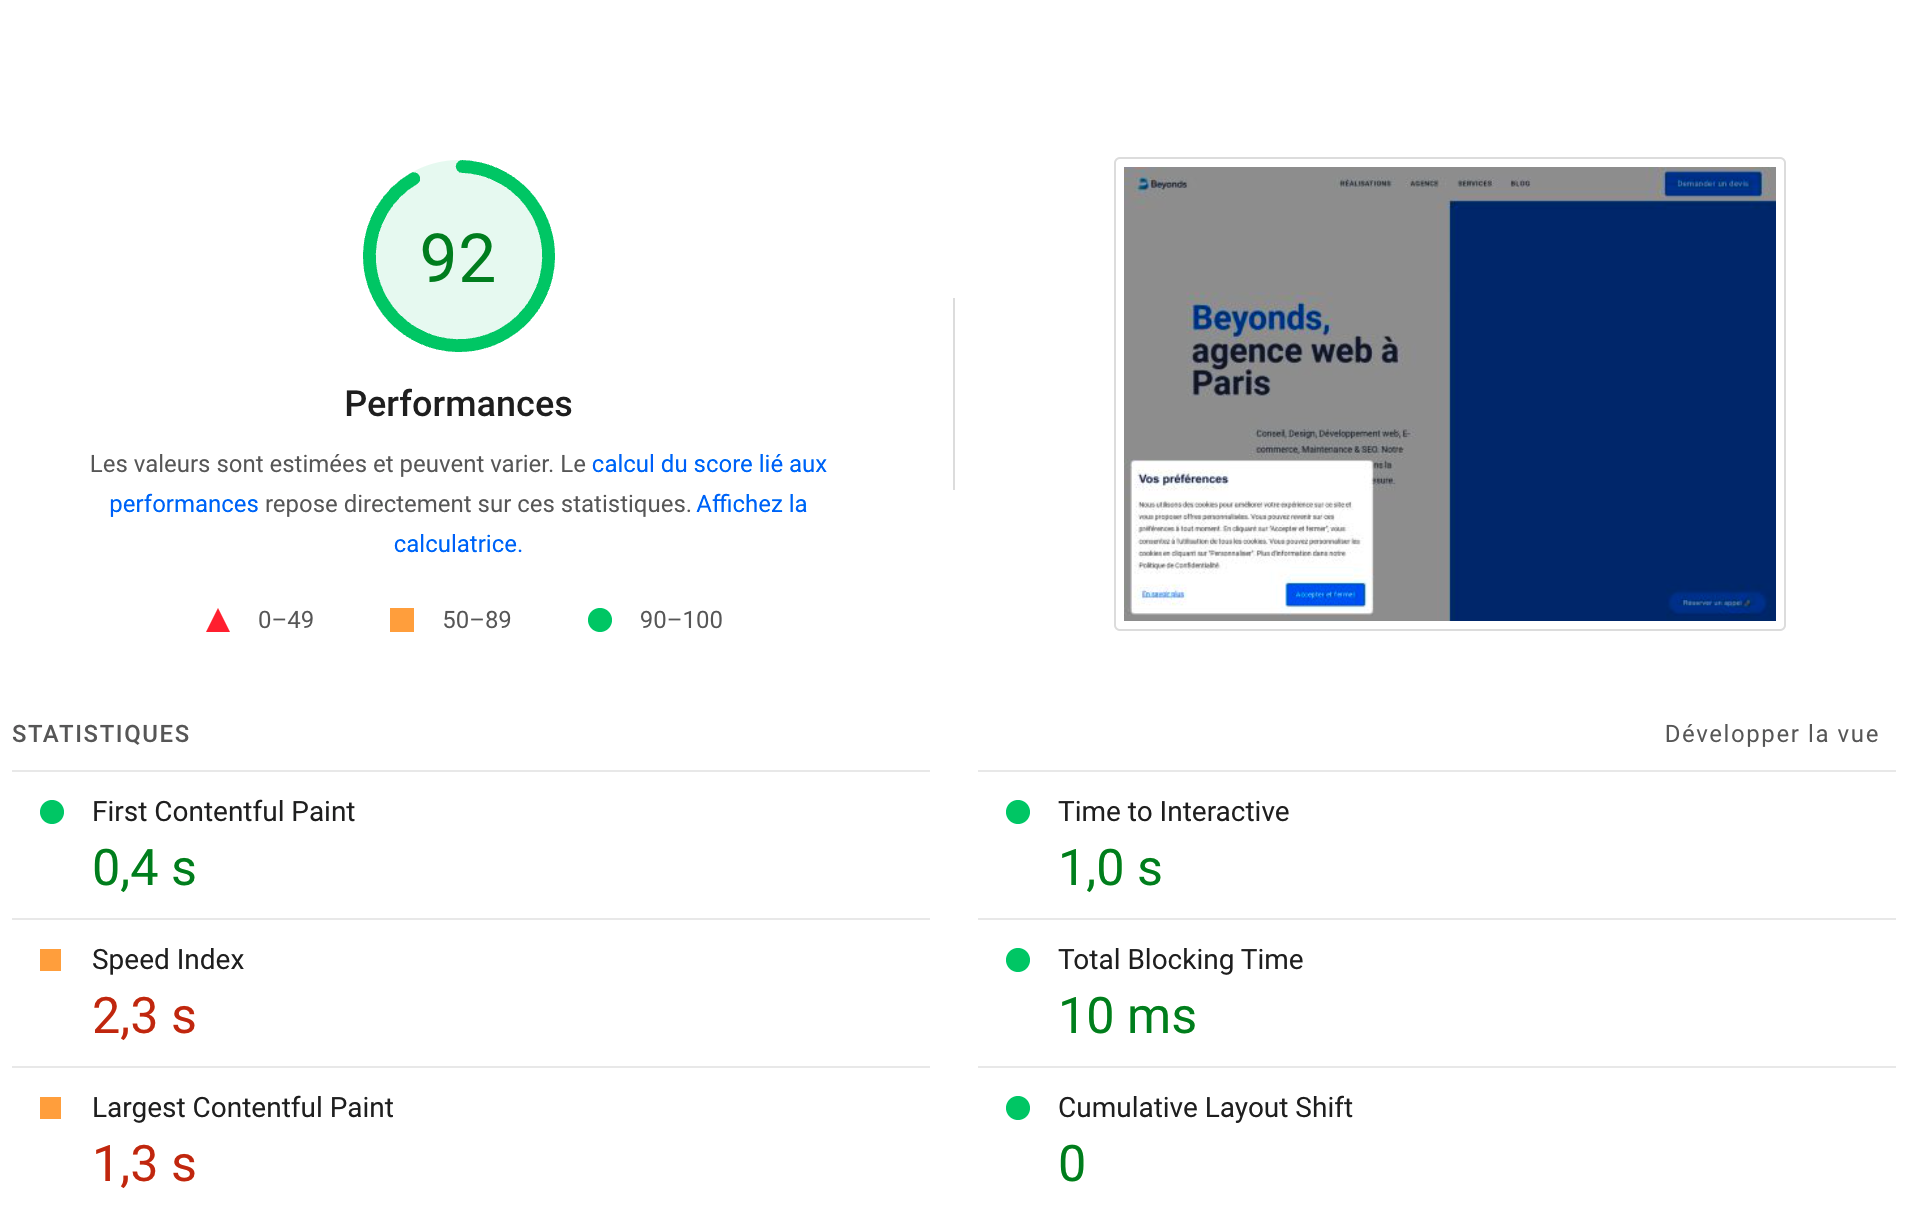Click orange square beside Largest Contentful Paint
1906x1208 pixels.
pyautogui.click(x=51, y=1108)
